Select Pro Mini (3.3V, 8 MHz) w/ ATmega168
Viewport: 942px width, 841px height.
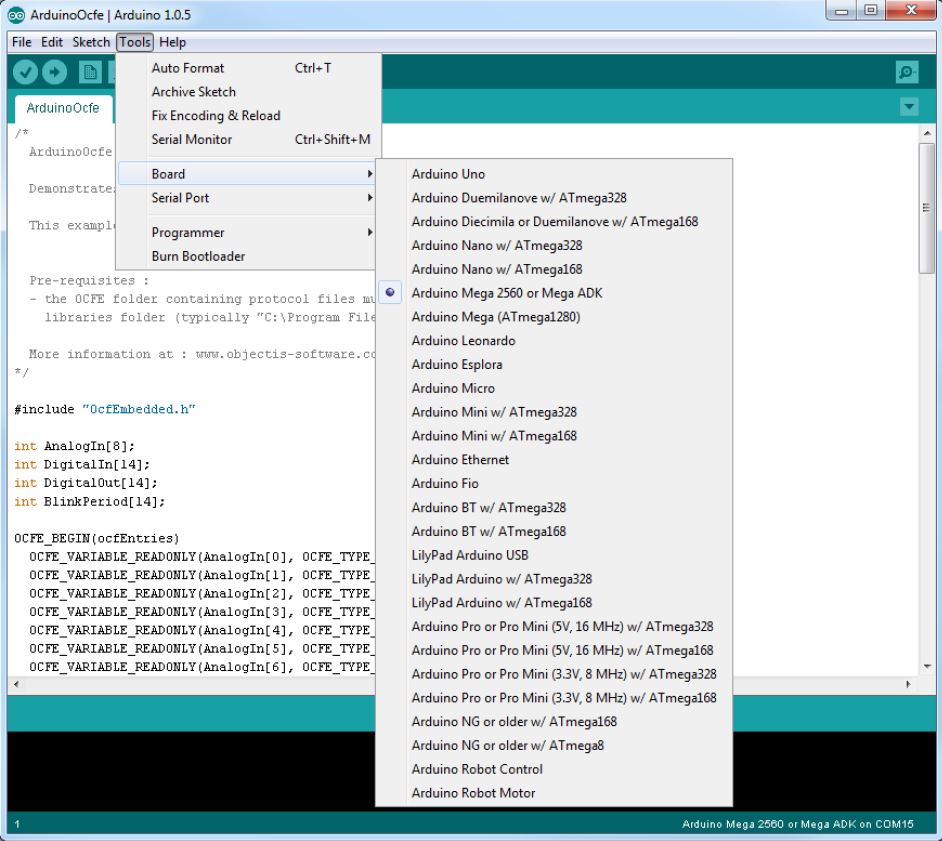point(553,698)
